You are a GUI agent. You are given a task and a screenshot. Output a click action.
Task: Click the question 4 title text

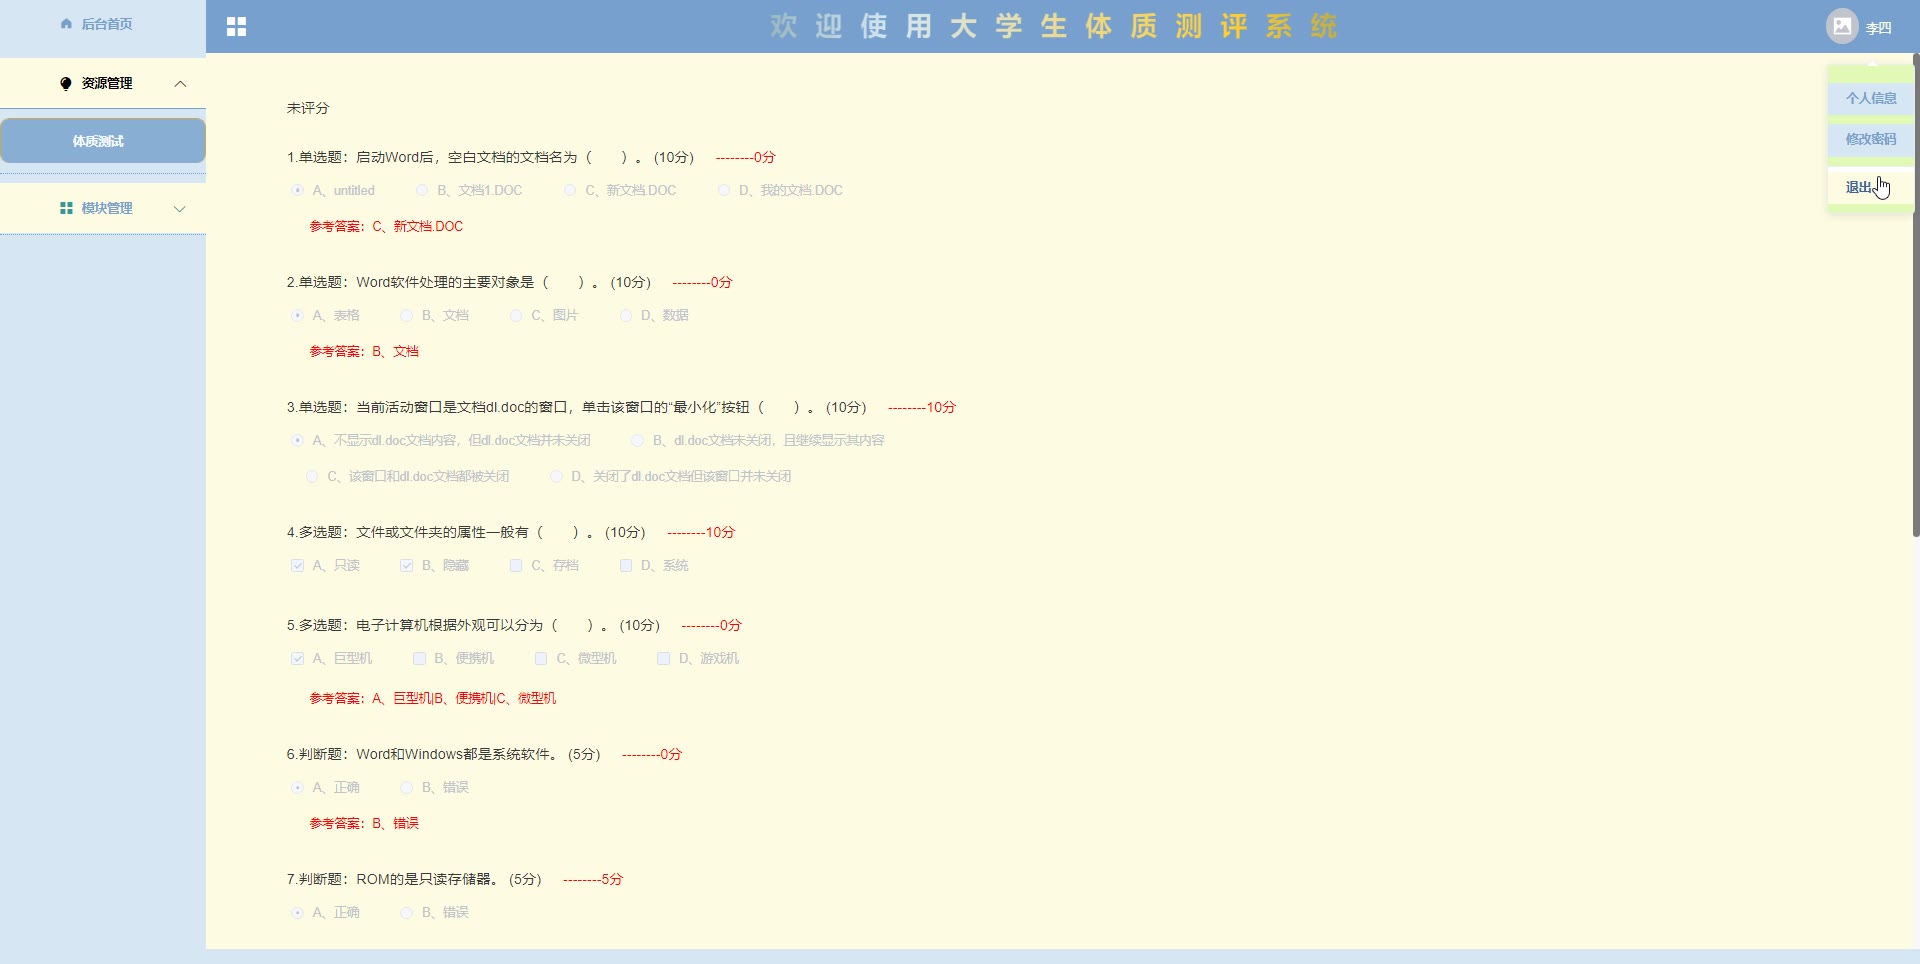466,532
